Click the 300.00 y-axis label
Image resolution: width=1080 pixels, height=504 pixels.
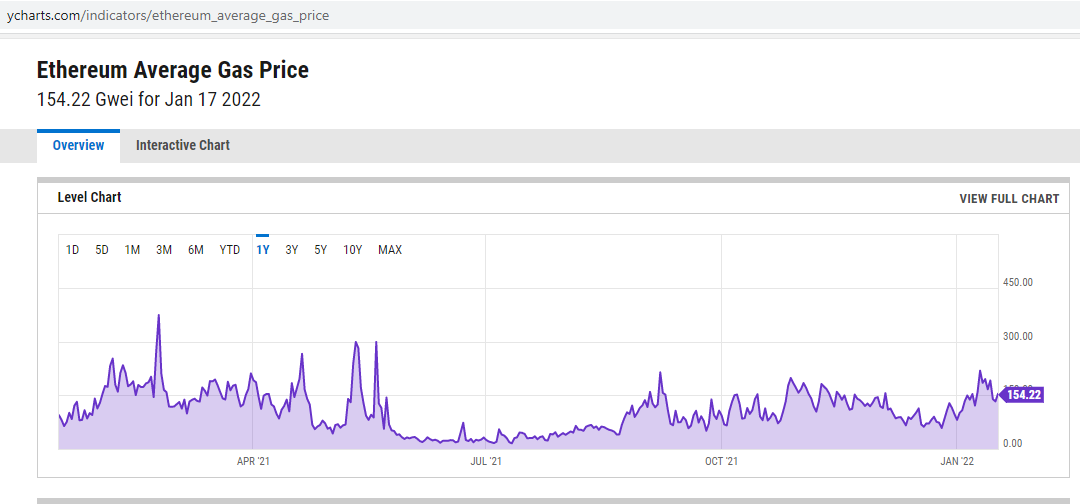[1017, 336]
